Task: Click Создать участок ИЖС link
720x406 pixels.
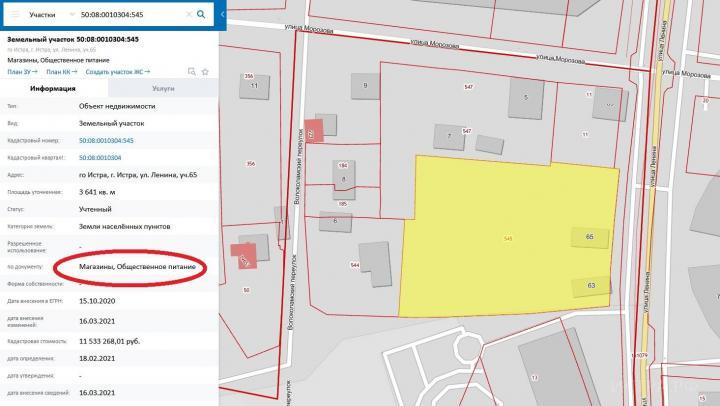Action: [x=118, y=73]
